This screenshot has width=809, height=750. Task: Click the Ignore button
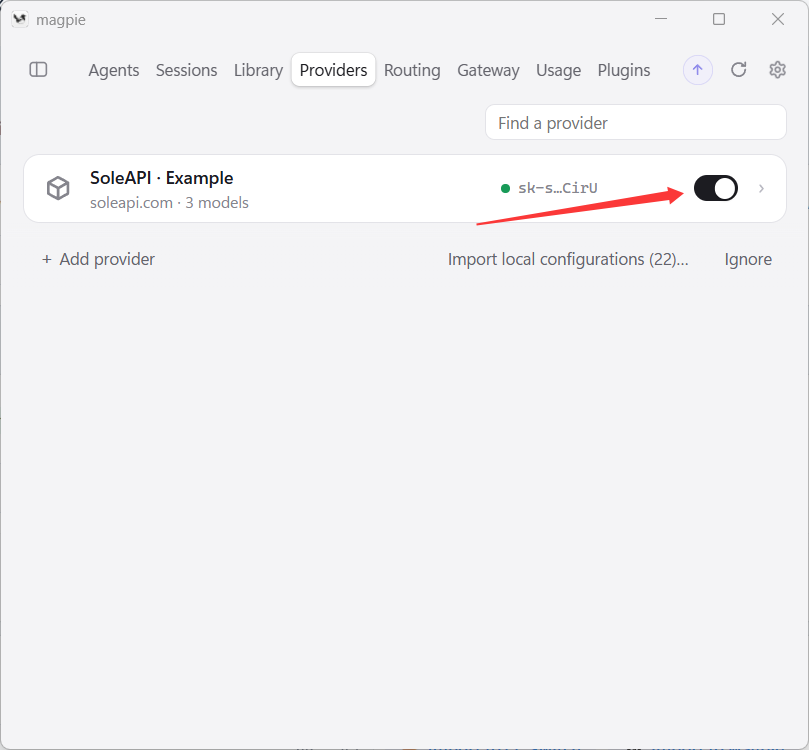tap(748, 259)
